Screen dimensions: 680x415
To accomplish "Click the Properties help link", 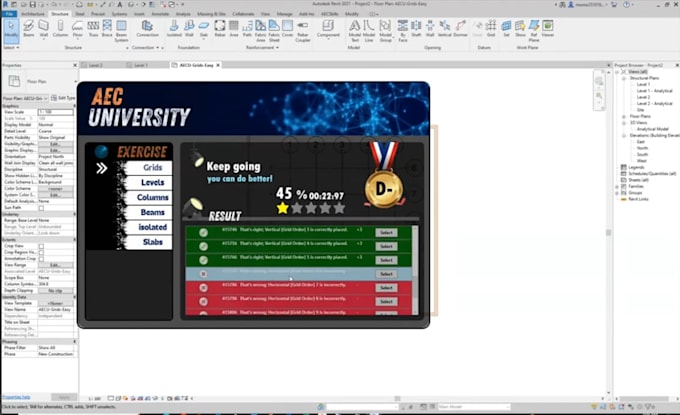I will [16, 397].
